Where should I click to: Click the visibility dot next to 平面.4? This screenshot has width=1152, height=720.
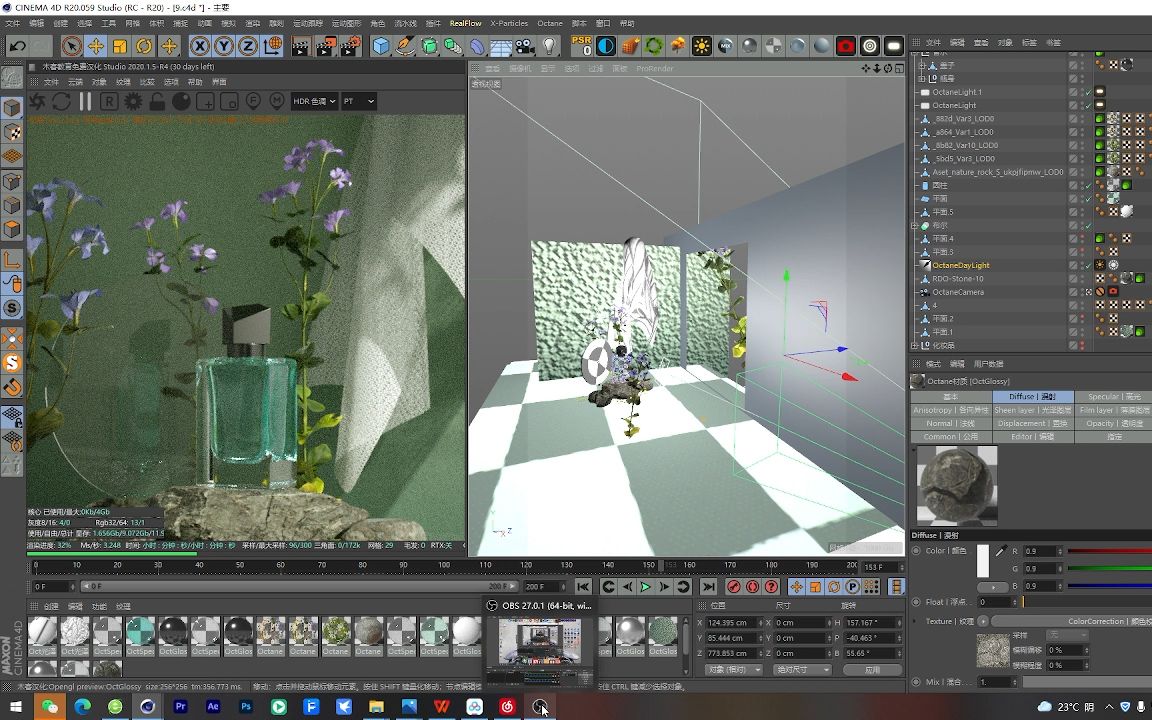pyautogui.click(x=1084, y=236)
